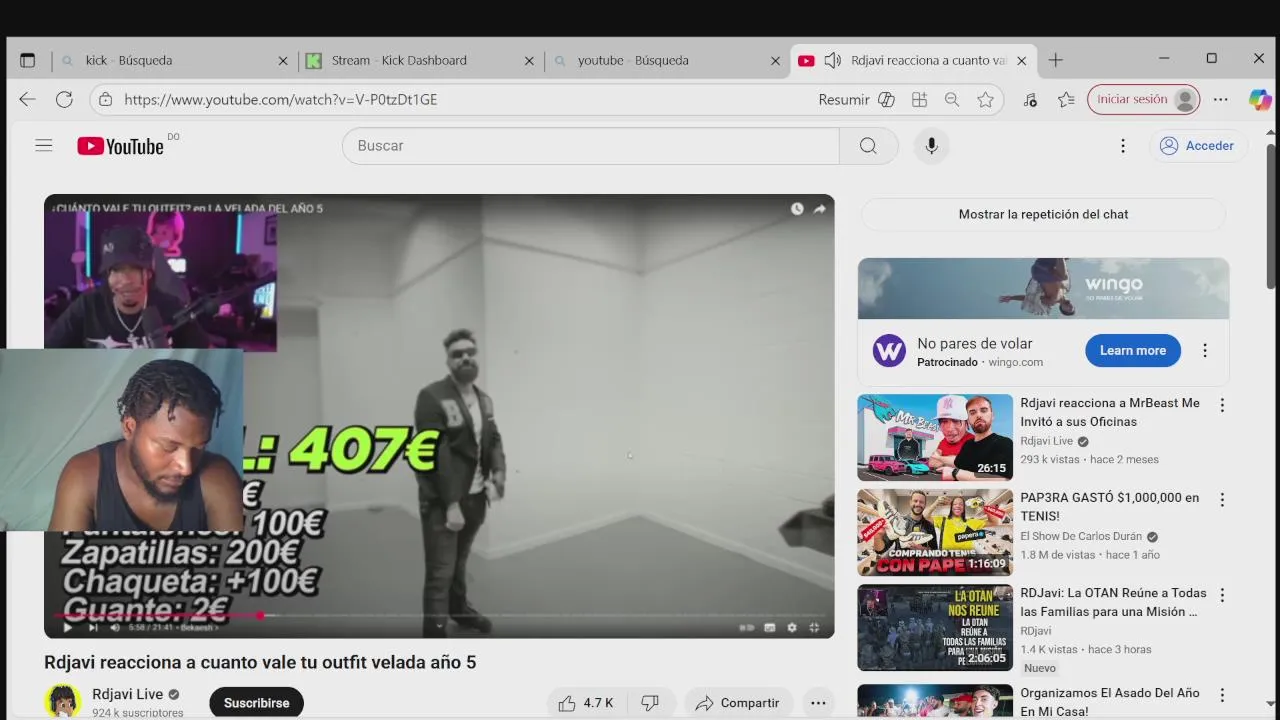The image size is (1280, 720).
Task: Click the Suscribirse button
Action: [256, 703]
